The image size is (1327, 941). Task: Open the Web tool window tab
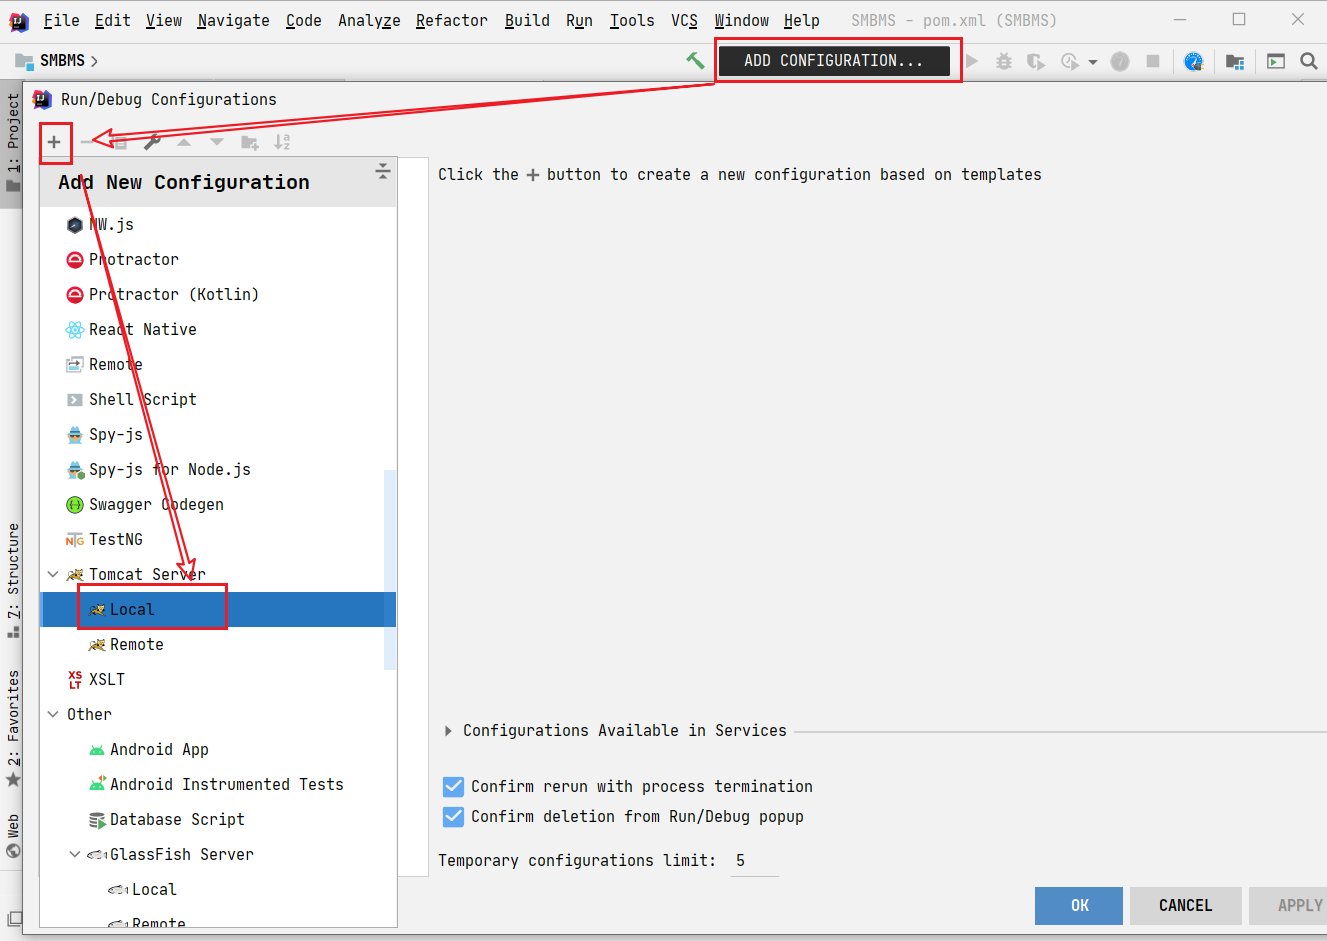[x=13, y=838]
